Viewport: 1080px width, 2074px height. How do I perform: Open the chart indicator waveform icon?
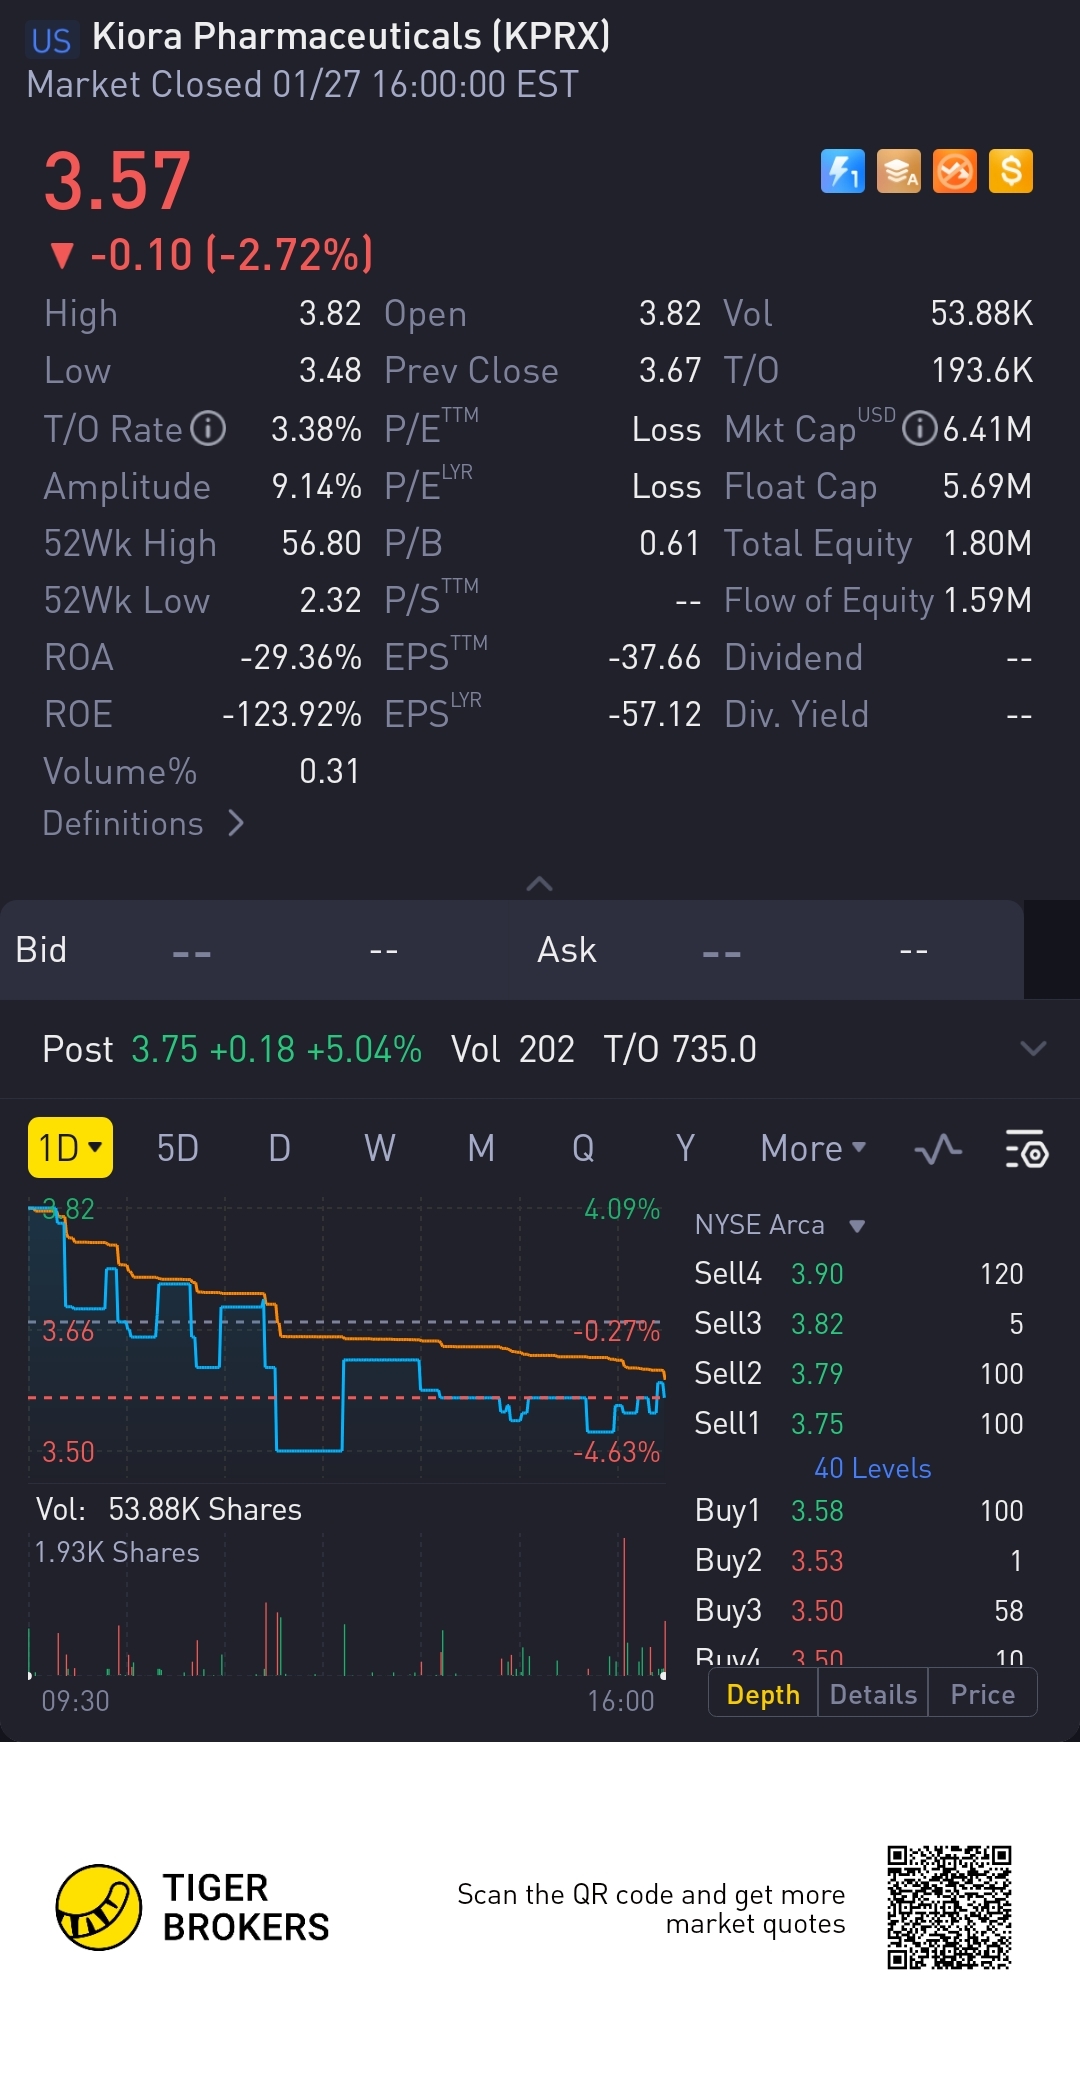938,1149
